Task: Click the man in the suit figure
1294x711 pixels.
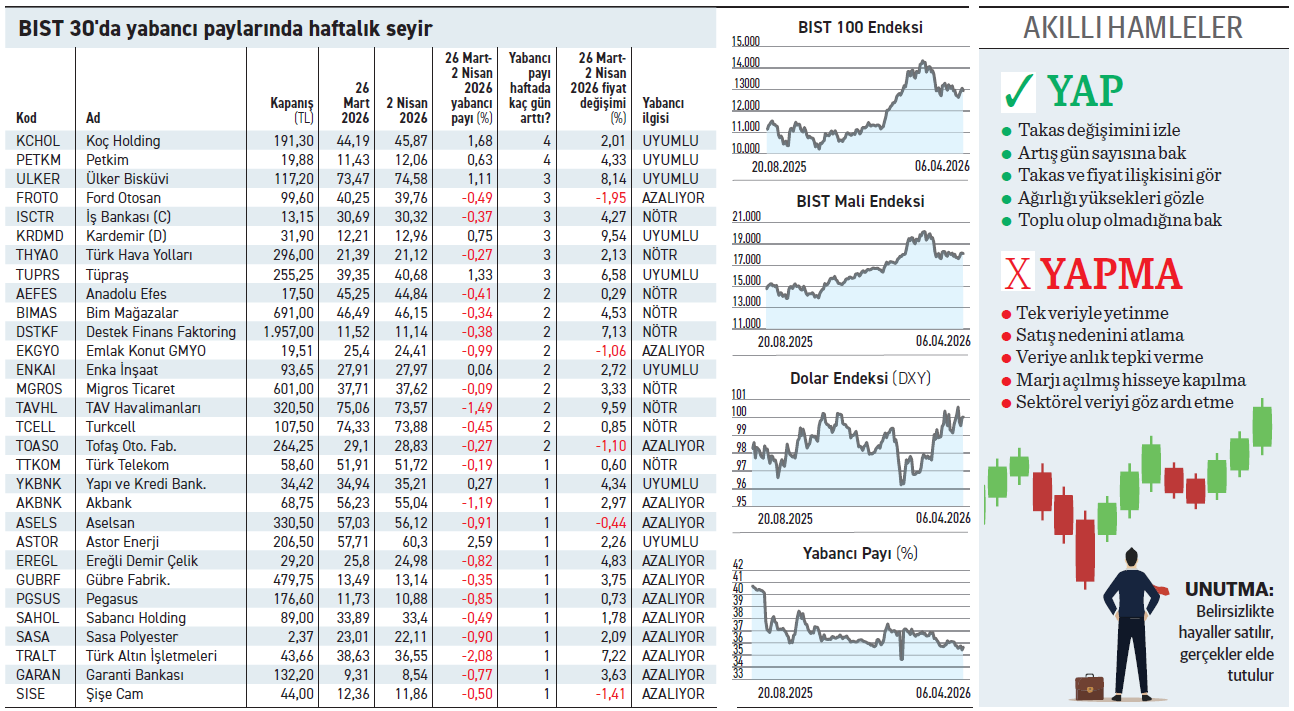Action: [1131, 620]
